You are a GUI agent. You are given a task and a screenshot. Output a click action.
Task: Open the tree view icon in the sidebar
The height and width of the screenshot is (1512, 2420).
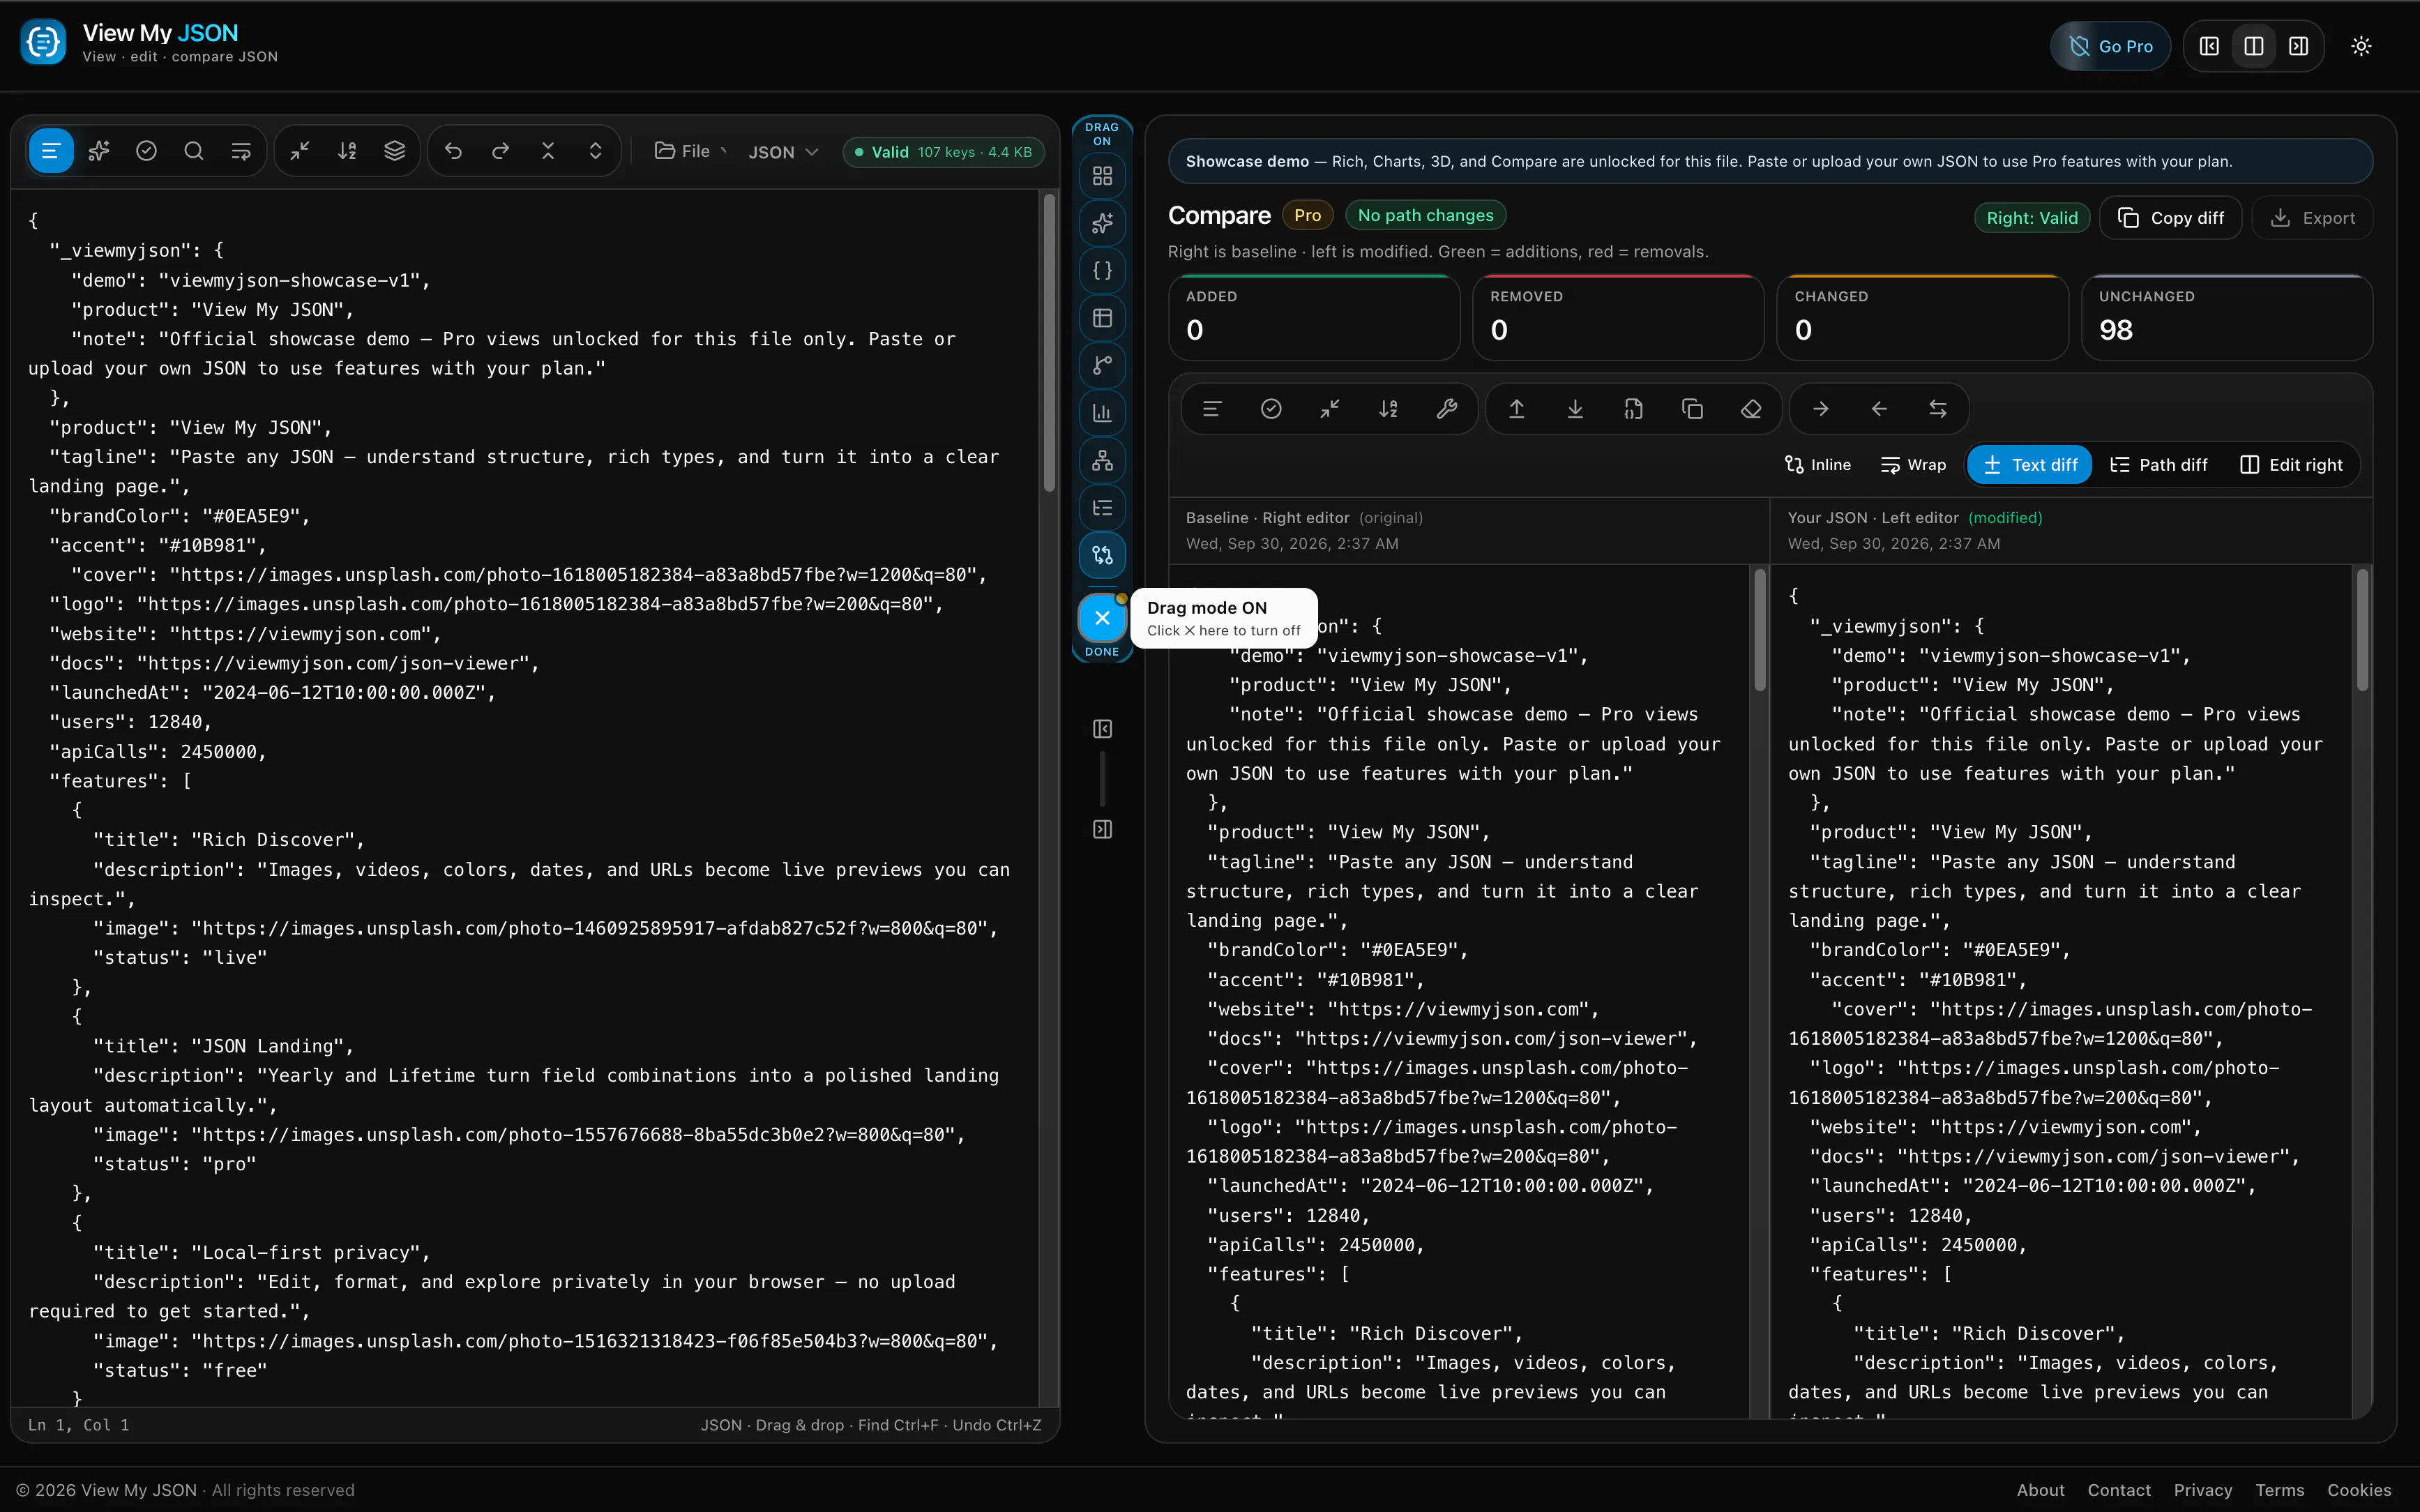(1102, 508)
